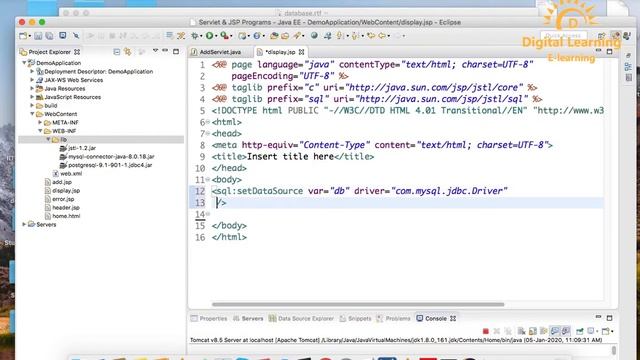
Task: Toggle Link with Editor in Project Explorer
Action: (128, 52)
